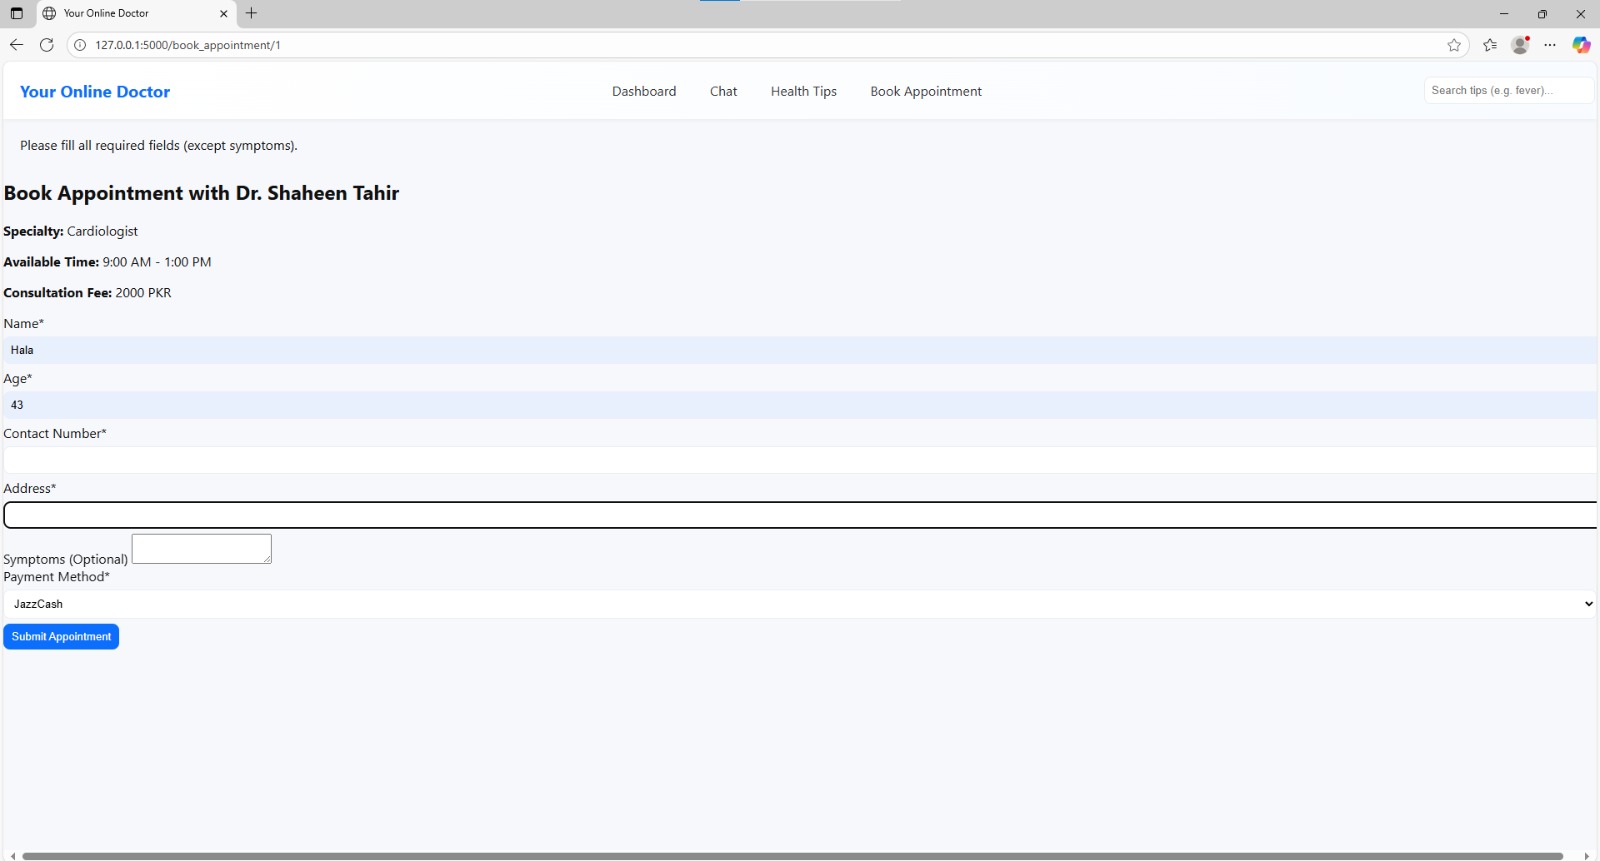Image resolution: width=1600 pixels, height=861 pixels.
Task: Open the Favorites list icon
Action: (1490, 45)
